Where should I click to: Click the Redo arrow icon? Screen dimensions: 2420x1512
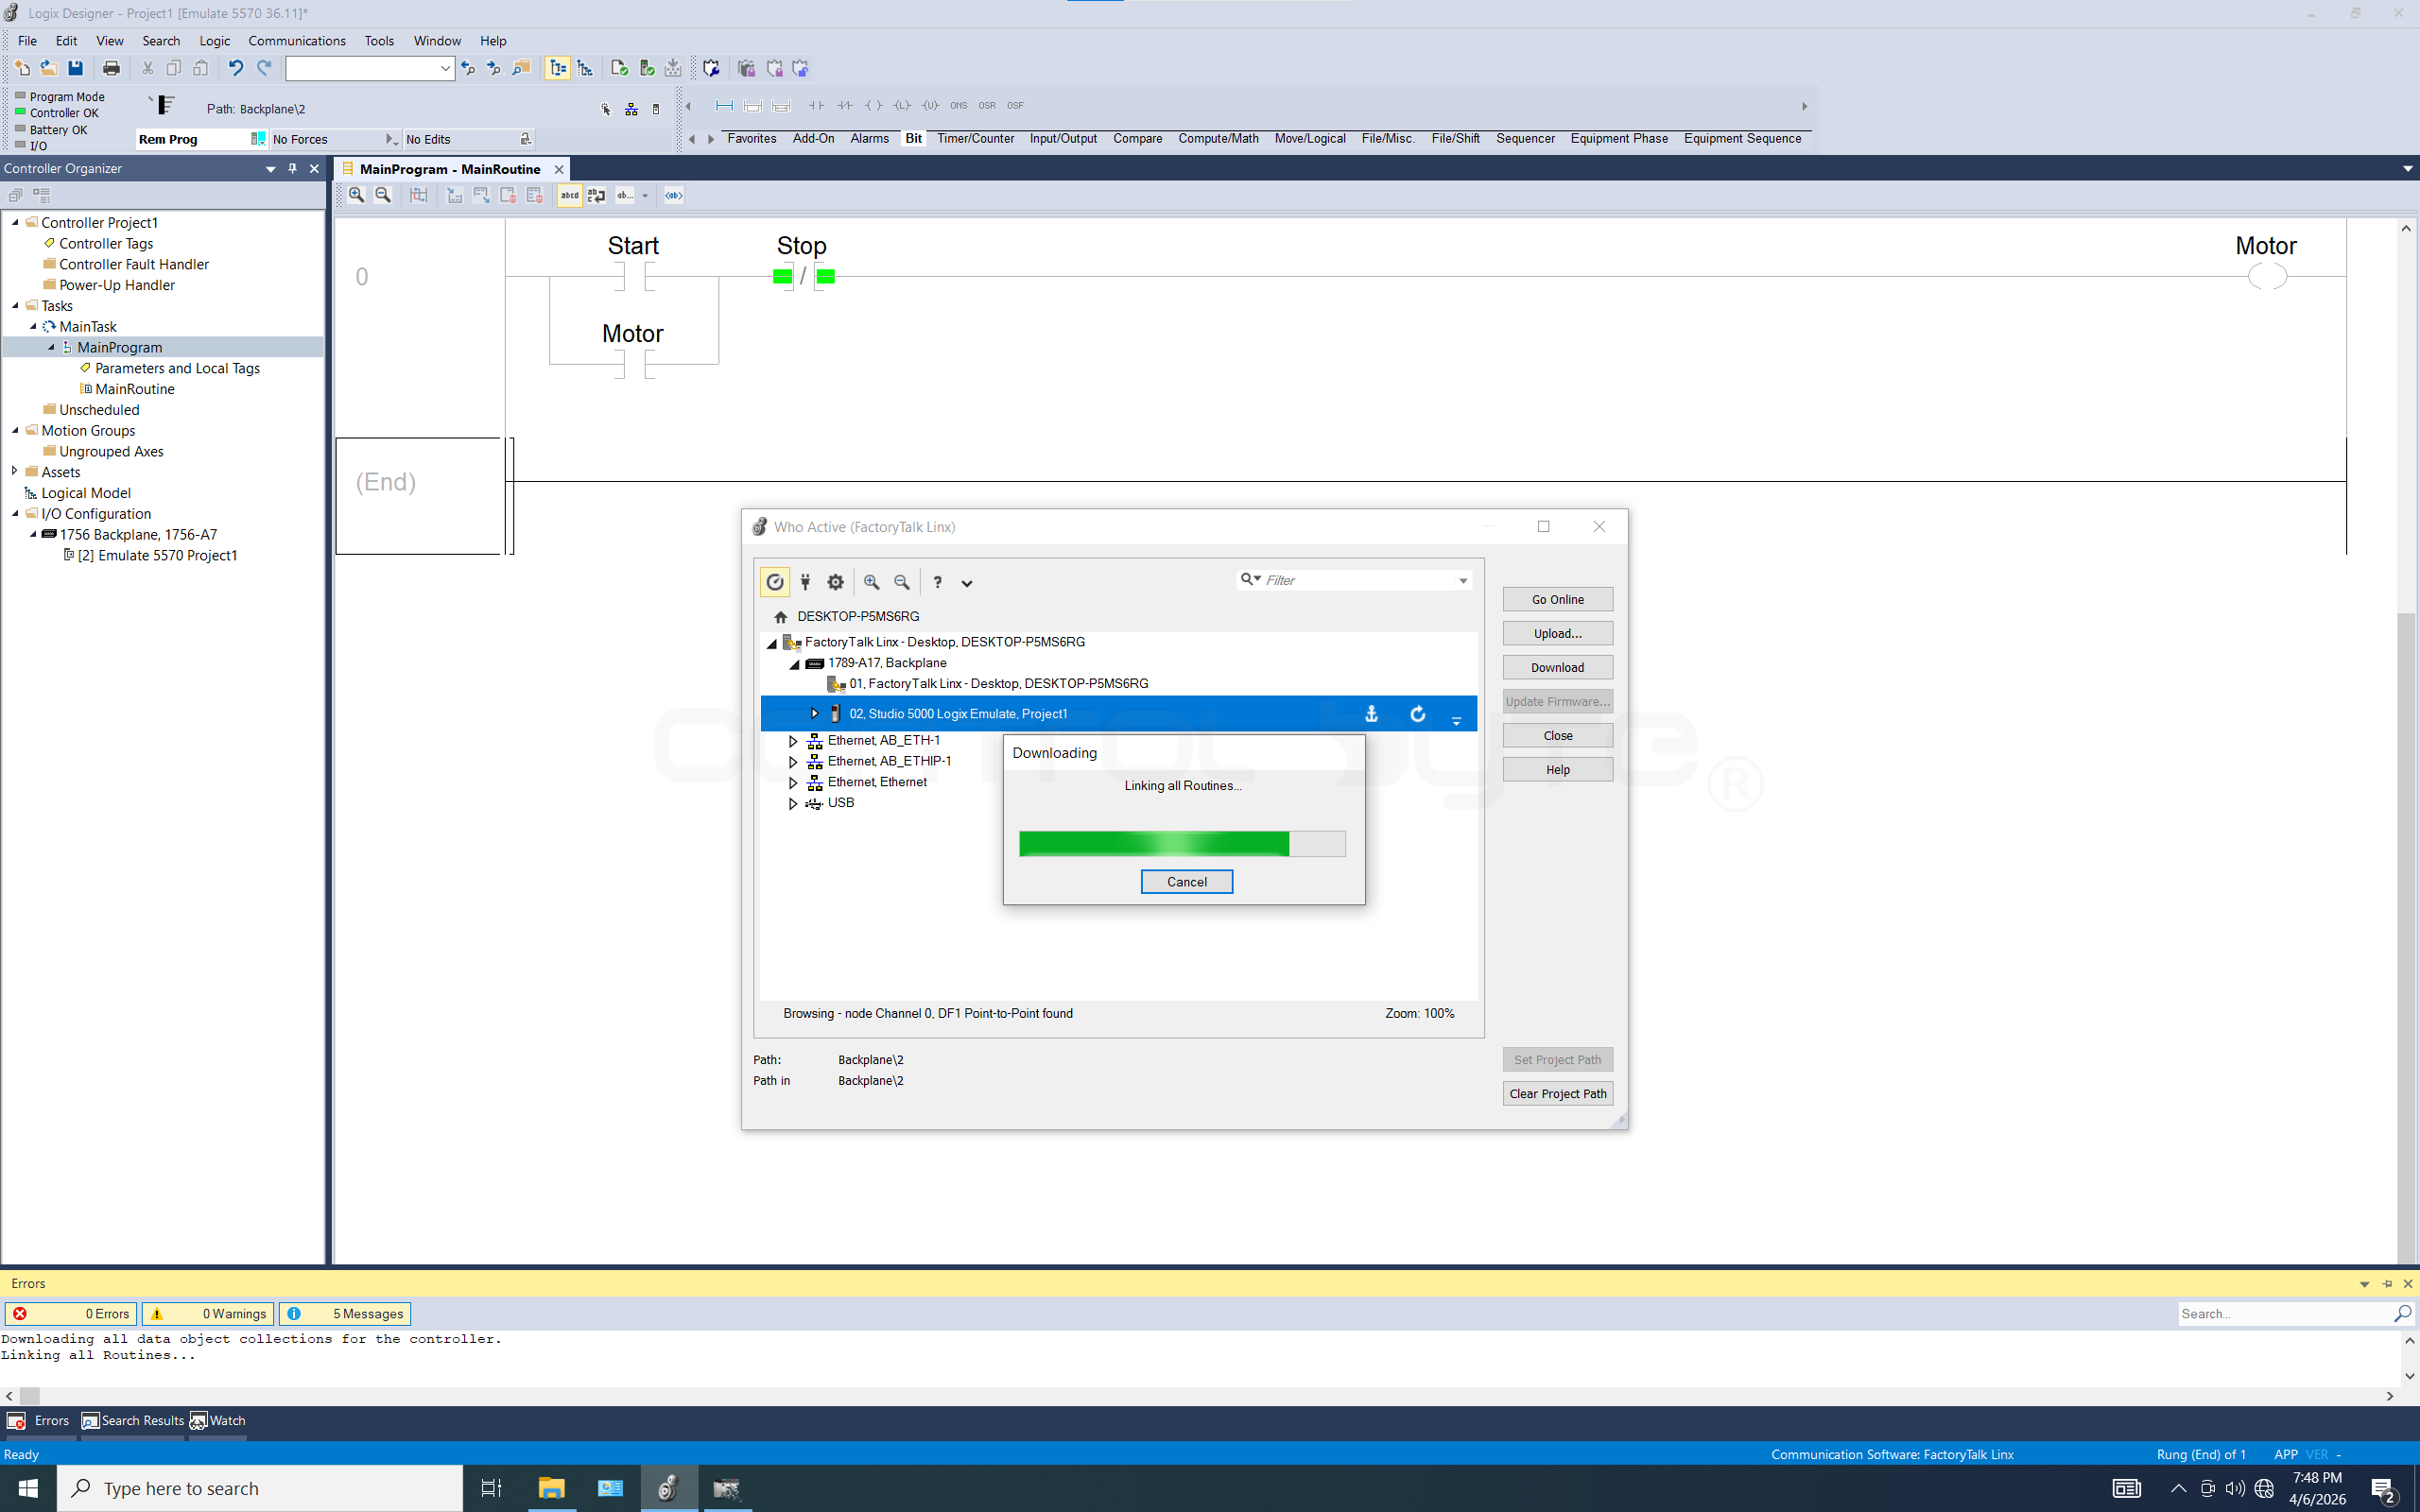tap(264, 68)
